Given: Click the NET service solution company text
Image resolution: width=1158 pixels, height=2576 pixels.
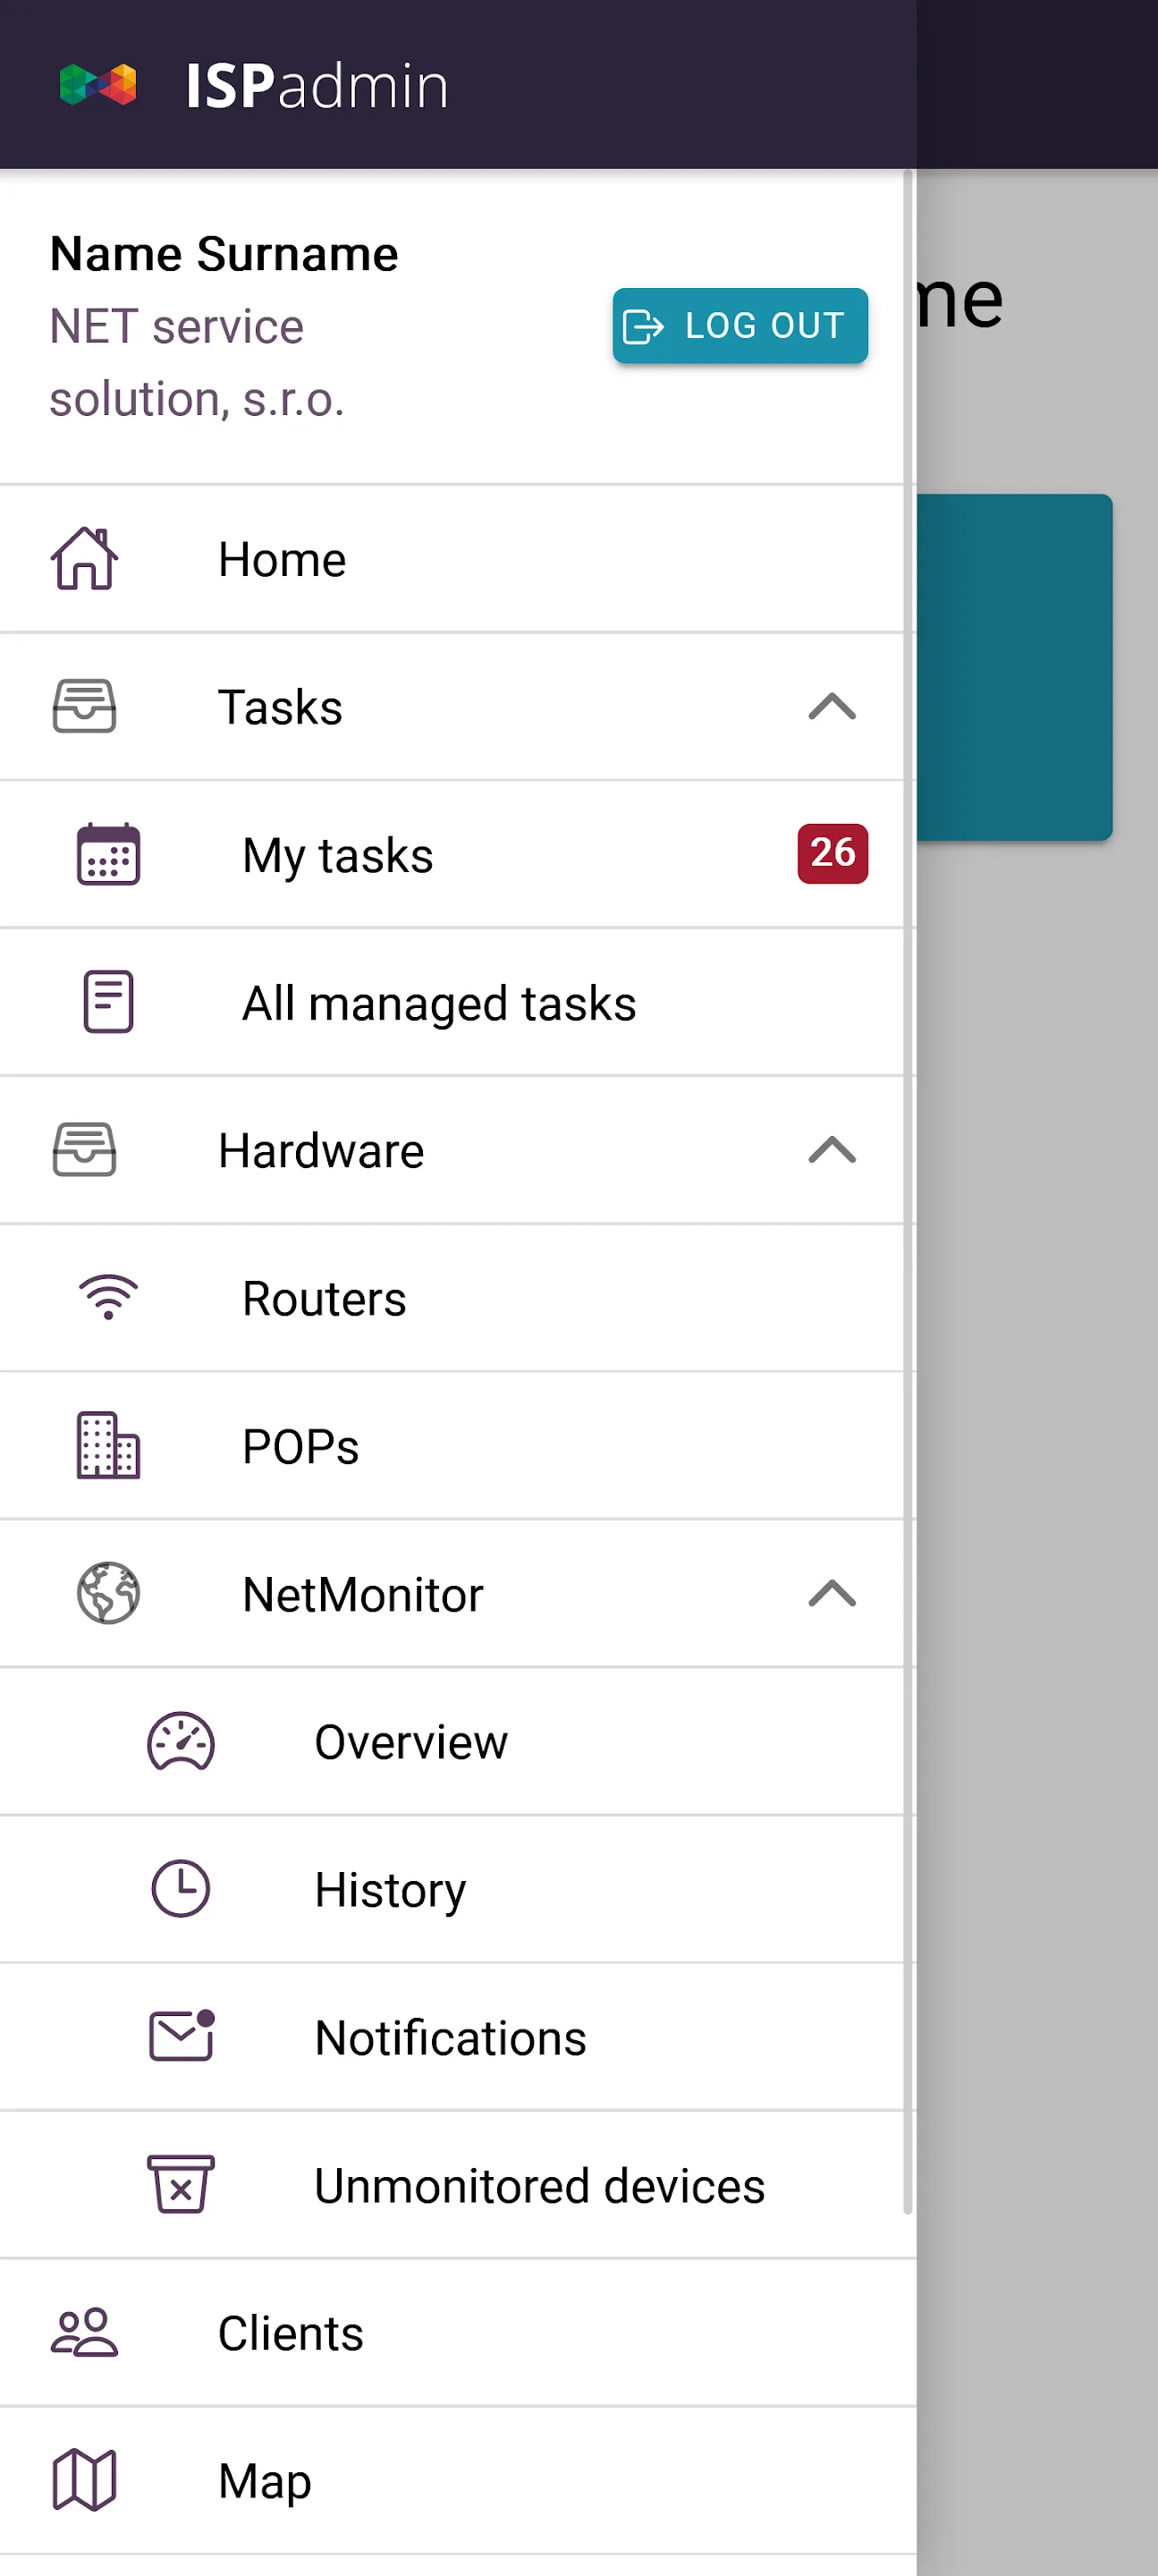Looking at the screenshot, I should click(x=197, y=363).
